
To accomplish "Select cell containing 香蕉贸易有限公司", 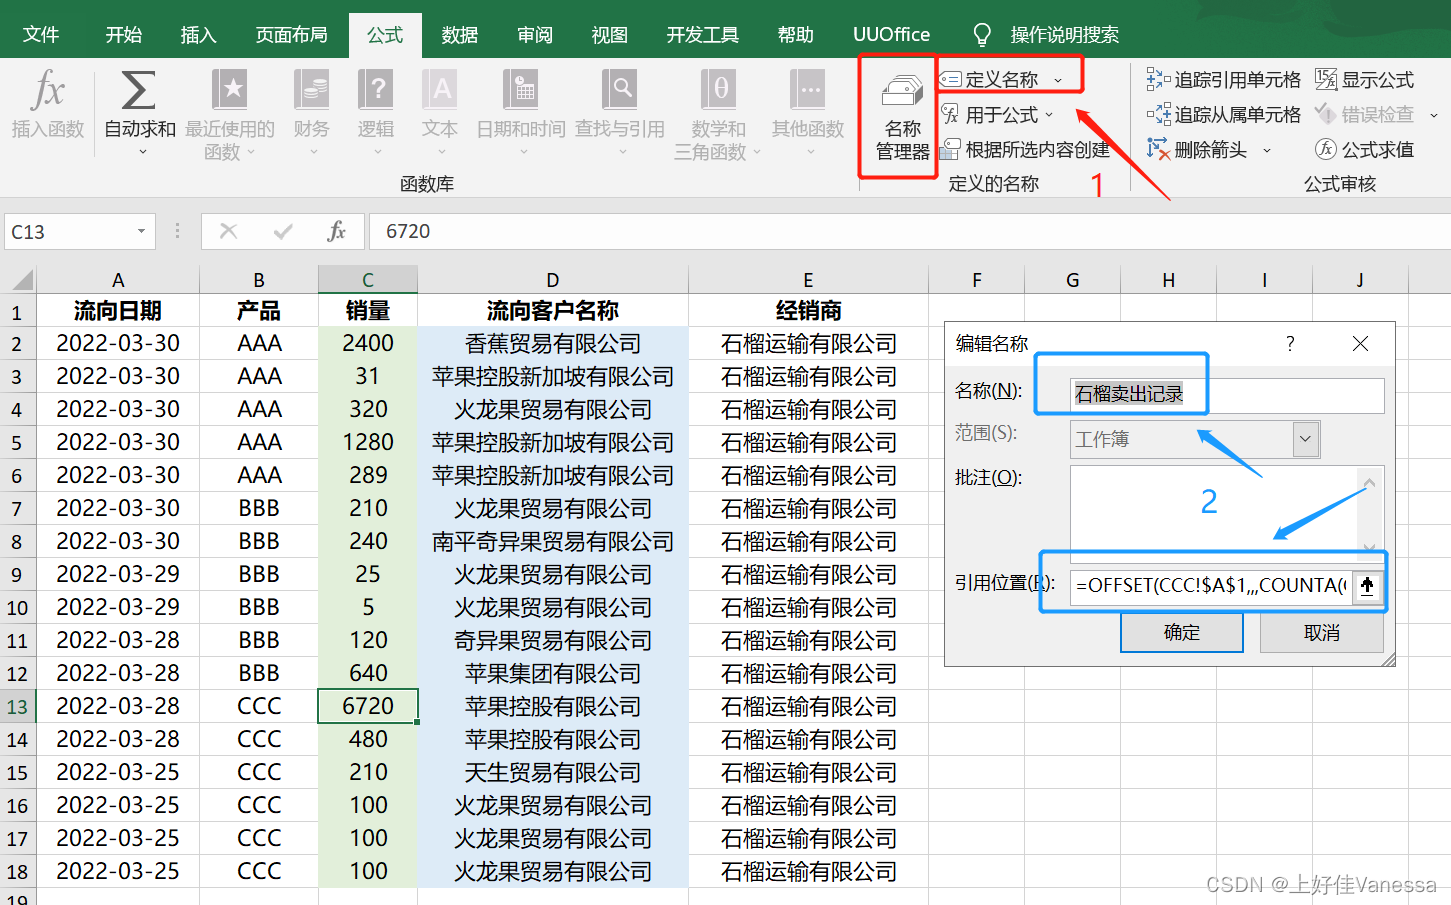I will click(553, 344).
